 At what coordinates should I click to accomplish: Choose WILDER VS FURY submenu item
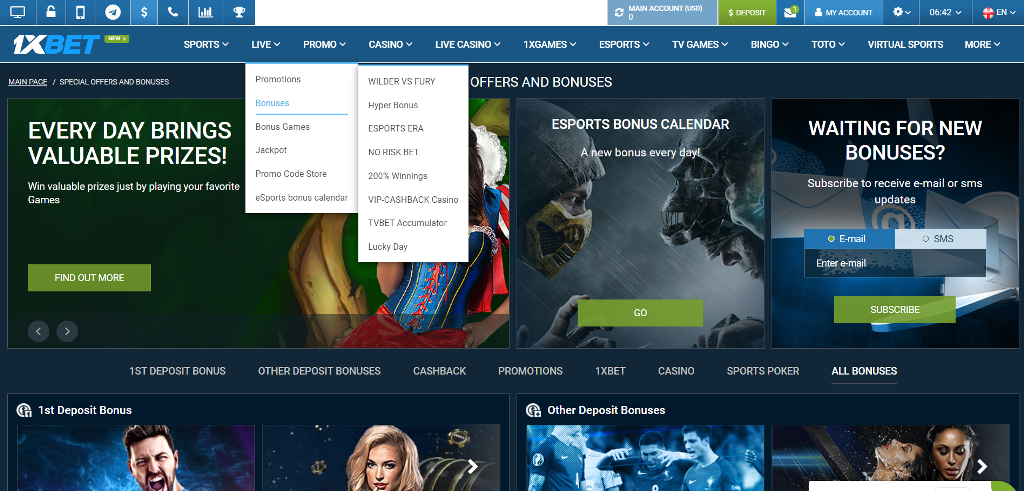point(402,82)
